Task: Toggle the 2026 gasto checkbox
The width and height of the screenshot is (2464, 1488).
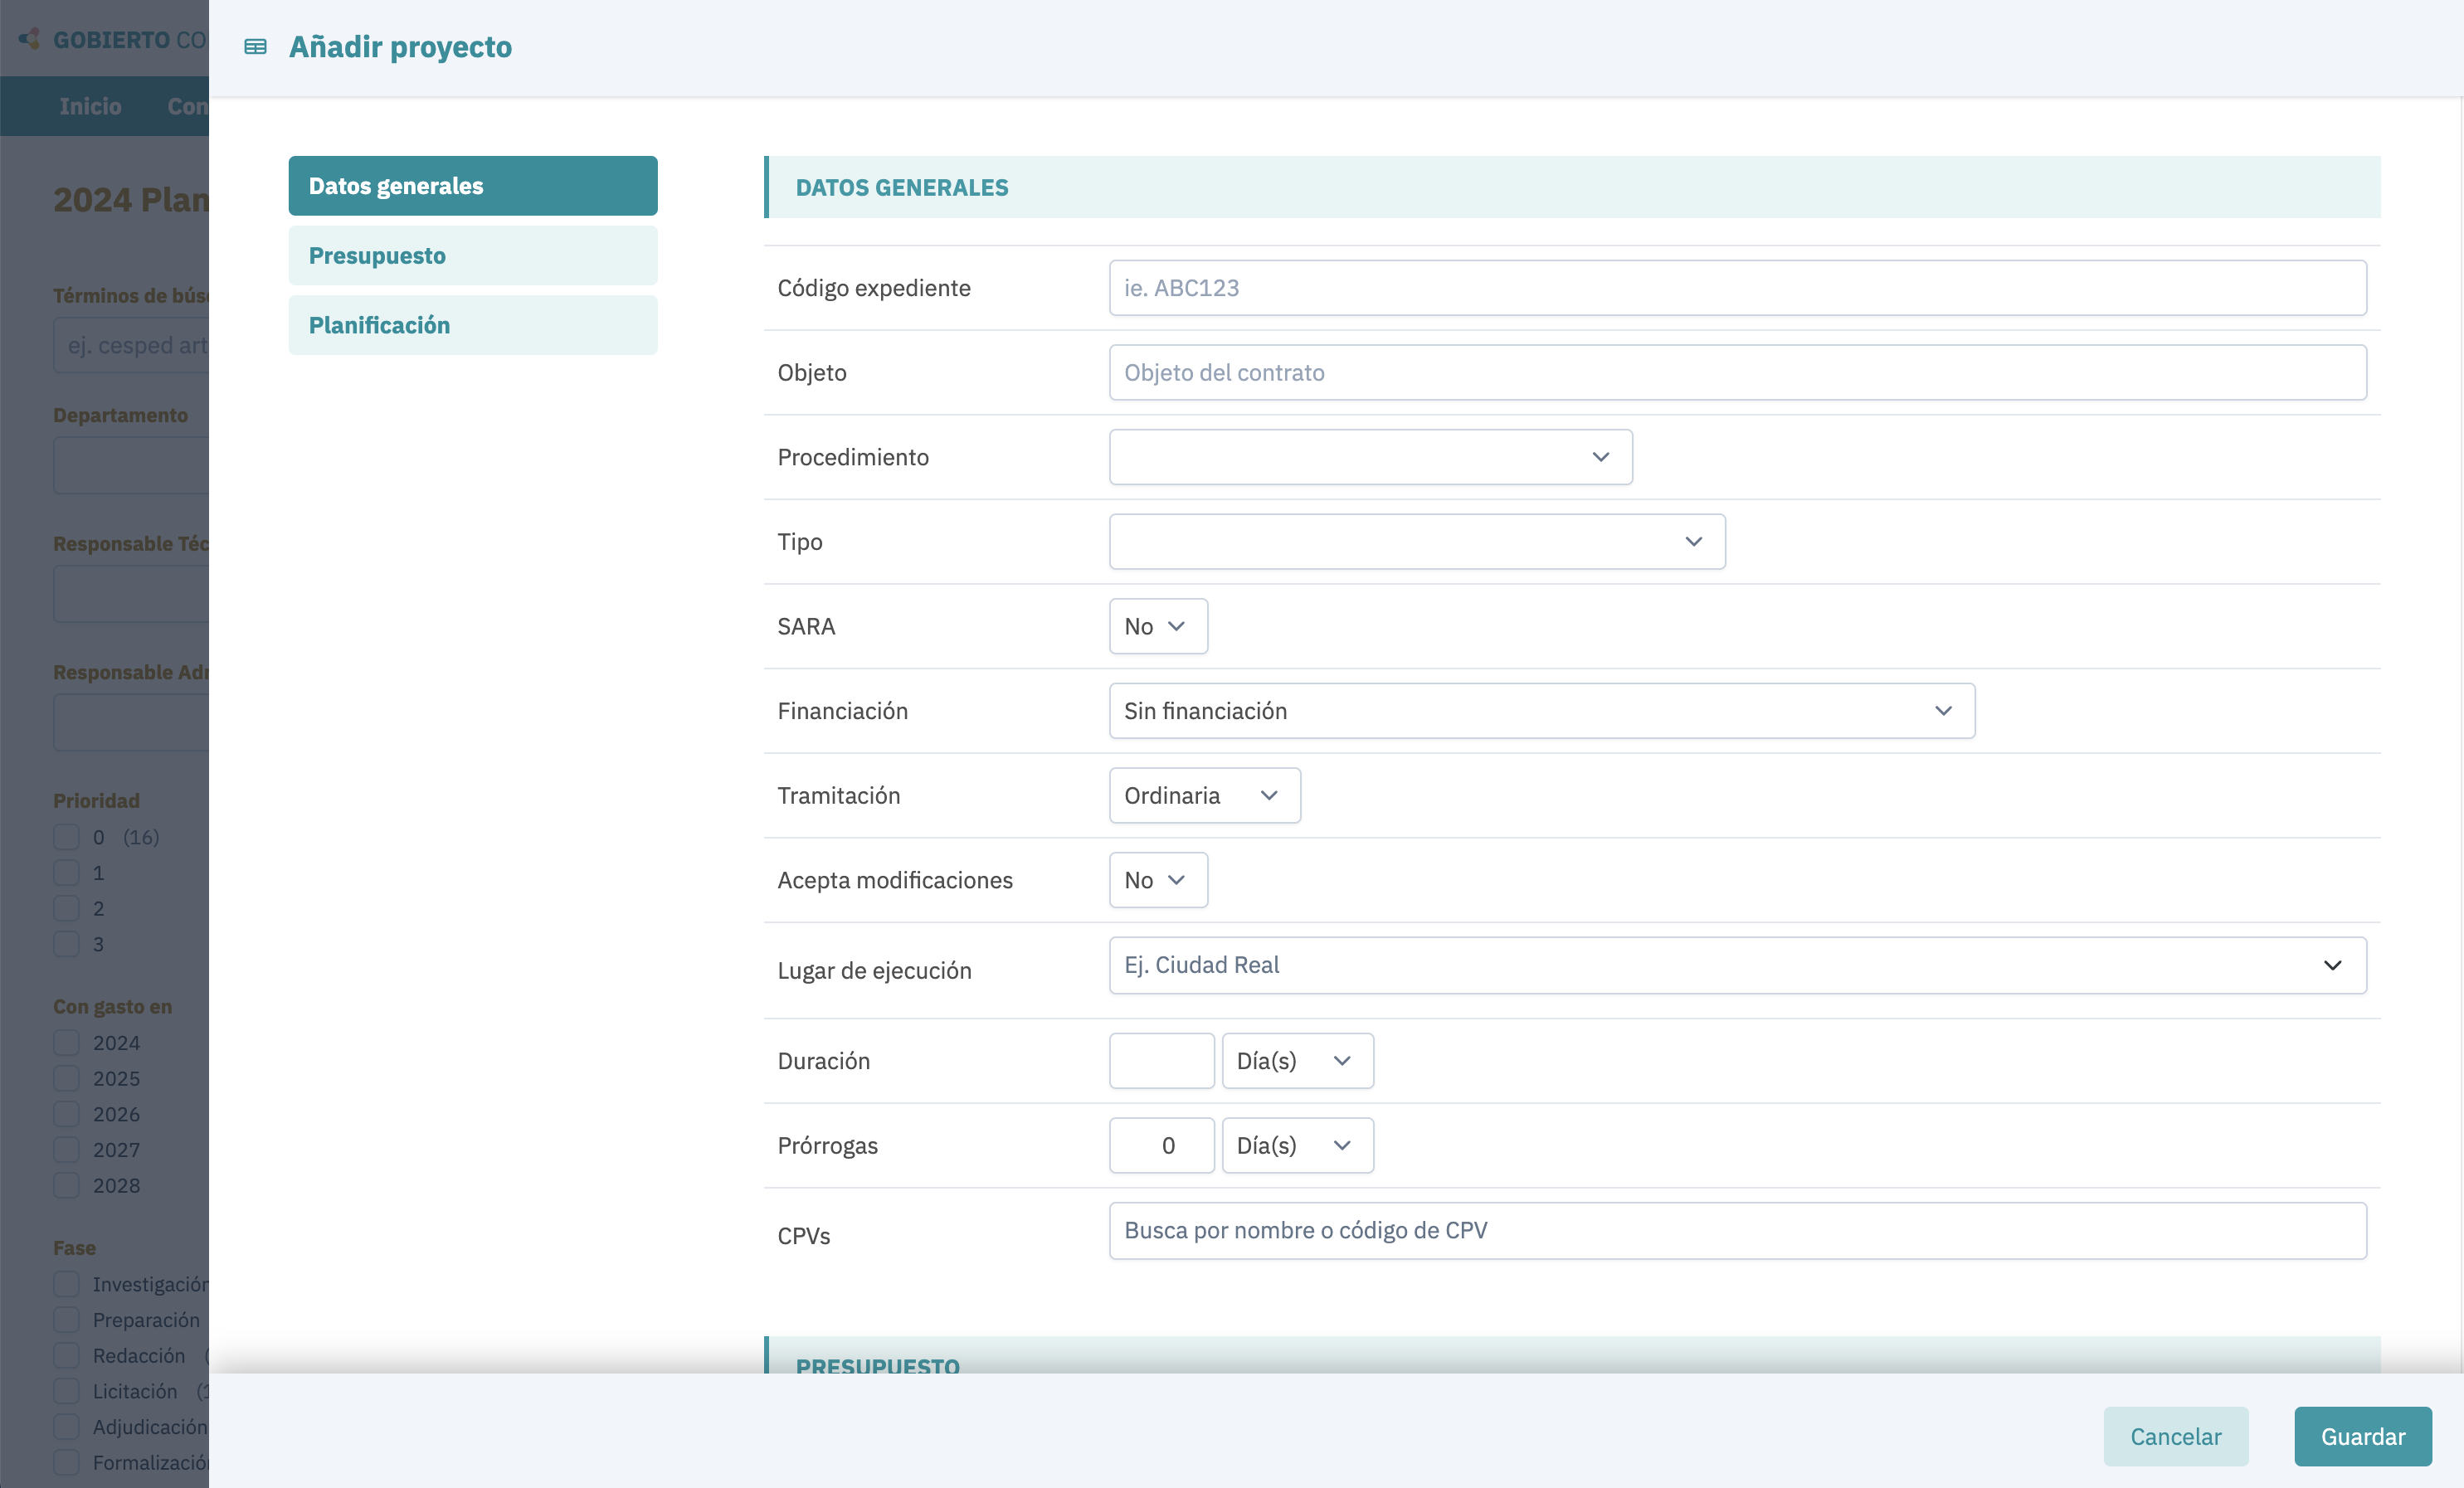Action: tap(67, 1114)
